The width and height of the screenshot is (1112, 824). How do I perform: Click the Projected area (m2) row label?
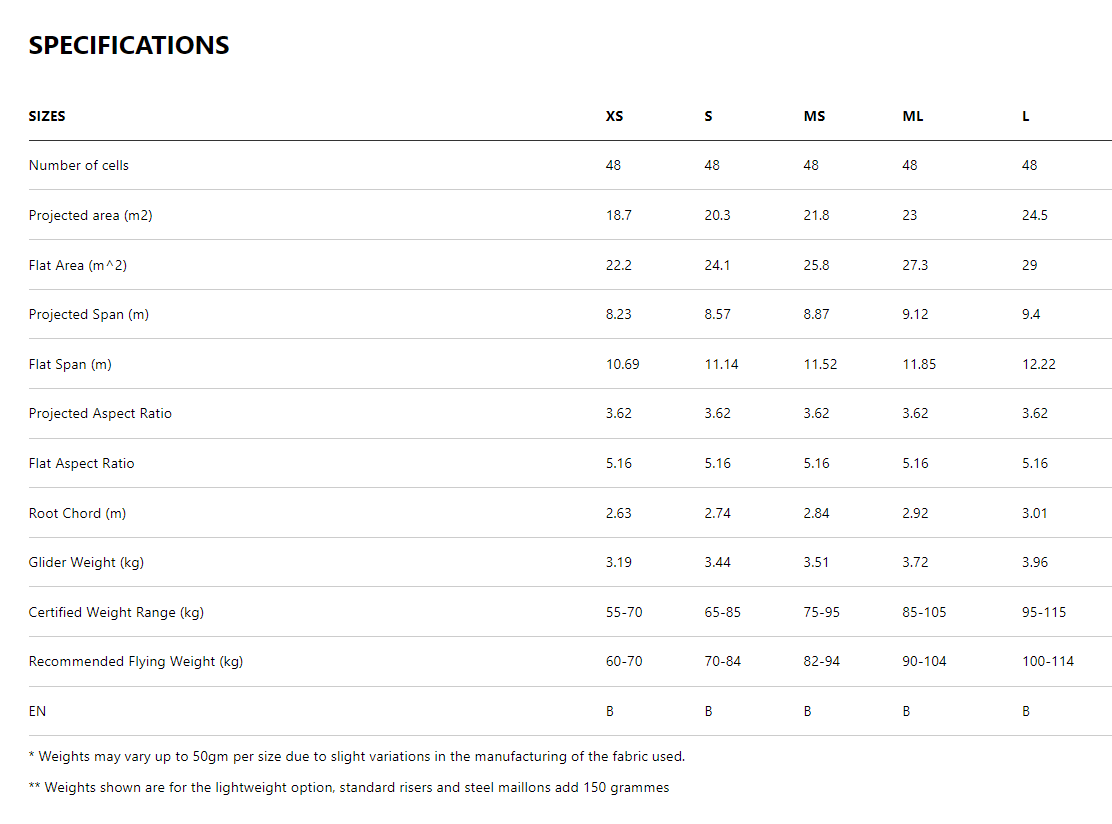point(91,215)
